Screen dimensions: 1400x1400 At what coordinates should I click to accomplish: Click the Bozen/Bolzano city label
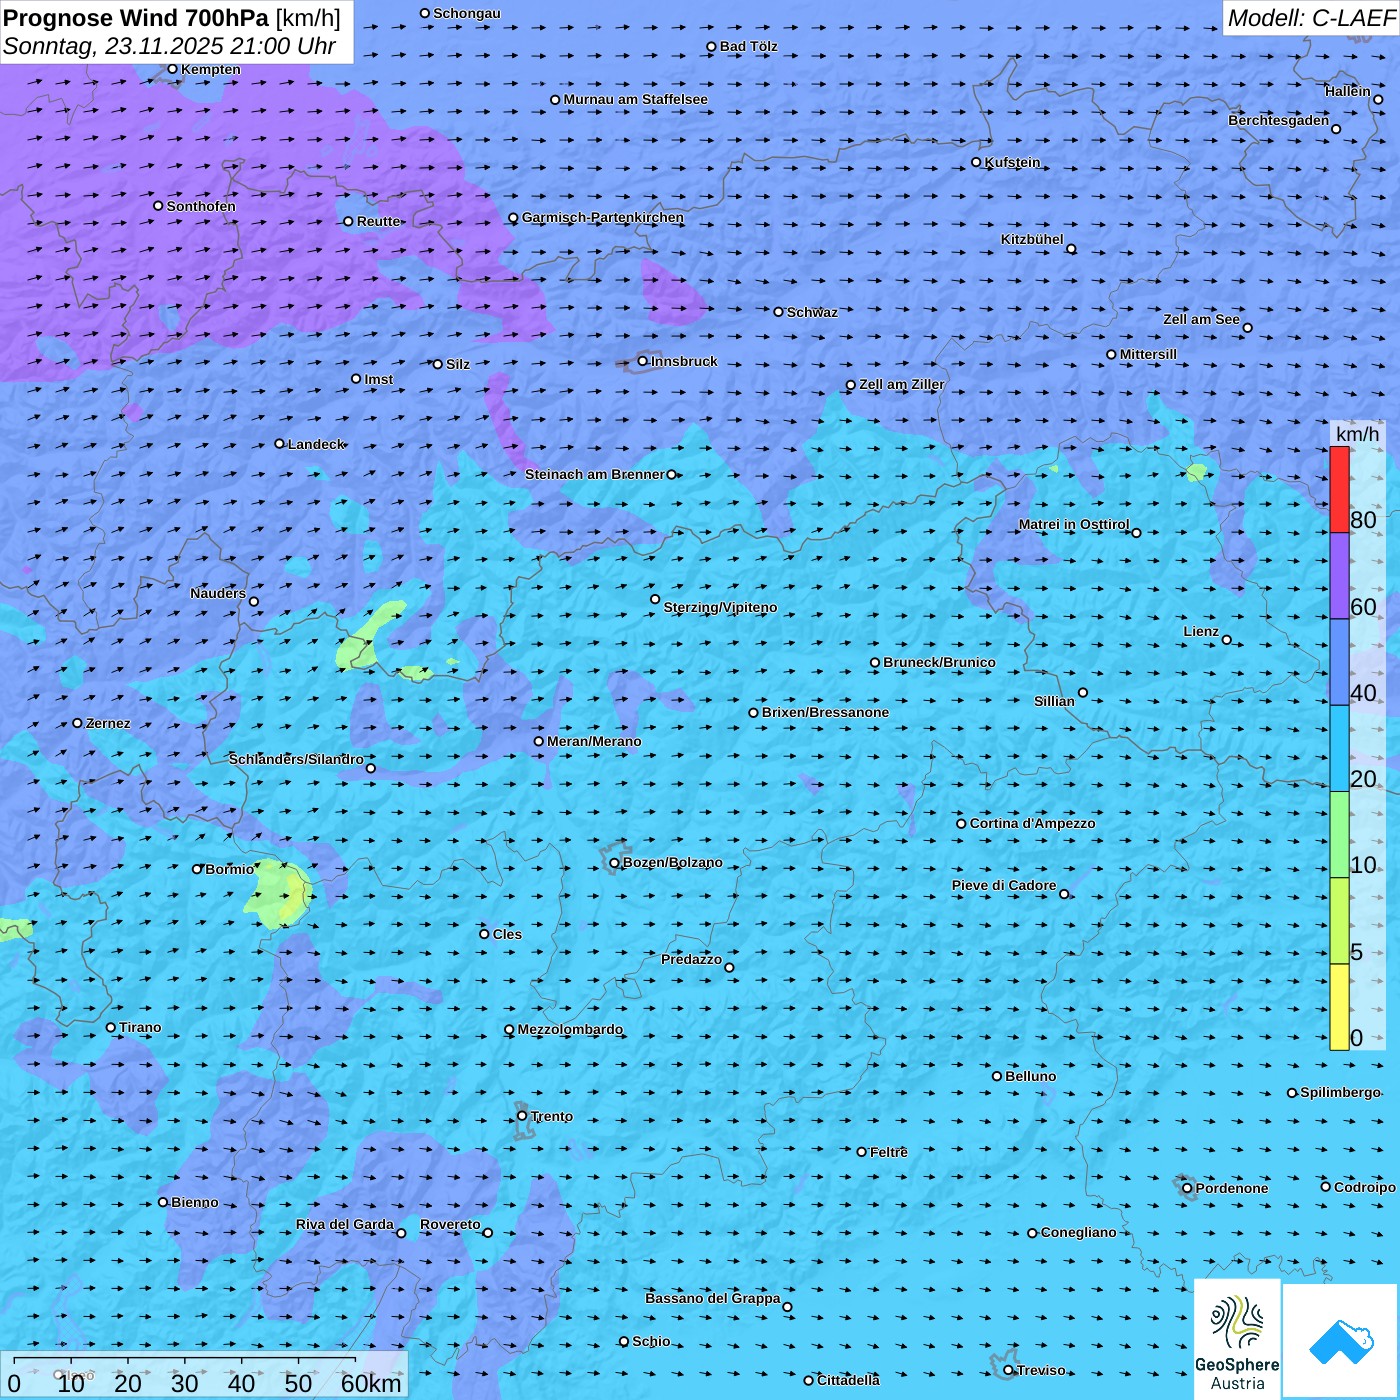[x=672, y=862]
